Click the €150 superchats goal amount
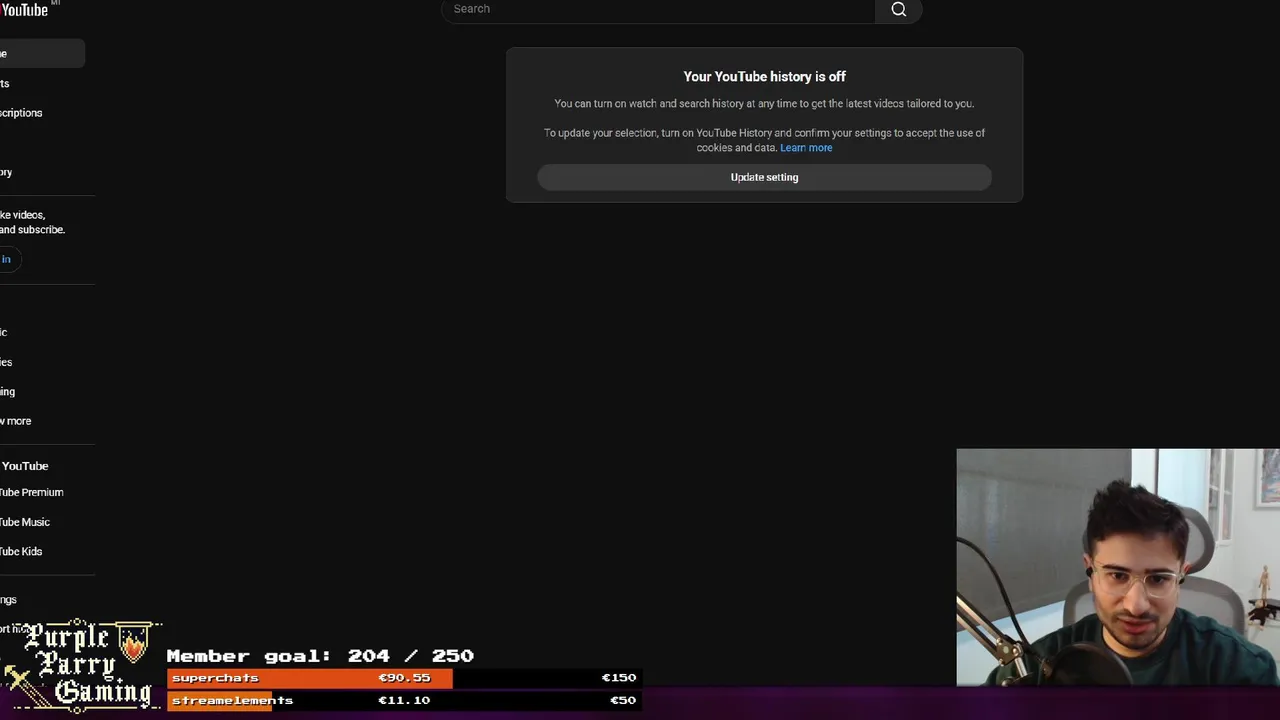Image resolution: width=1280 pixels, height=720 pixels. pos(618,678)
